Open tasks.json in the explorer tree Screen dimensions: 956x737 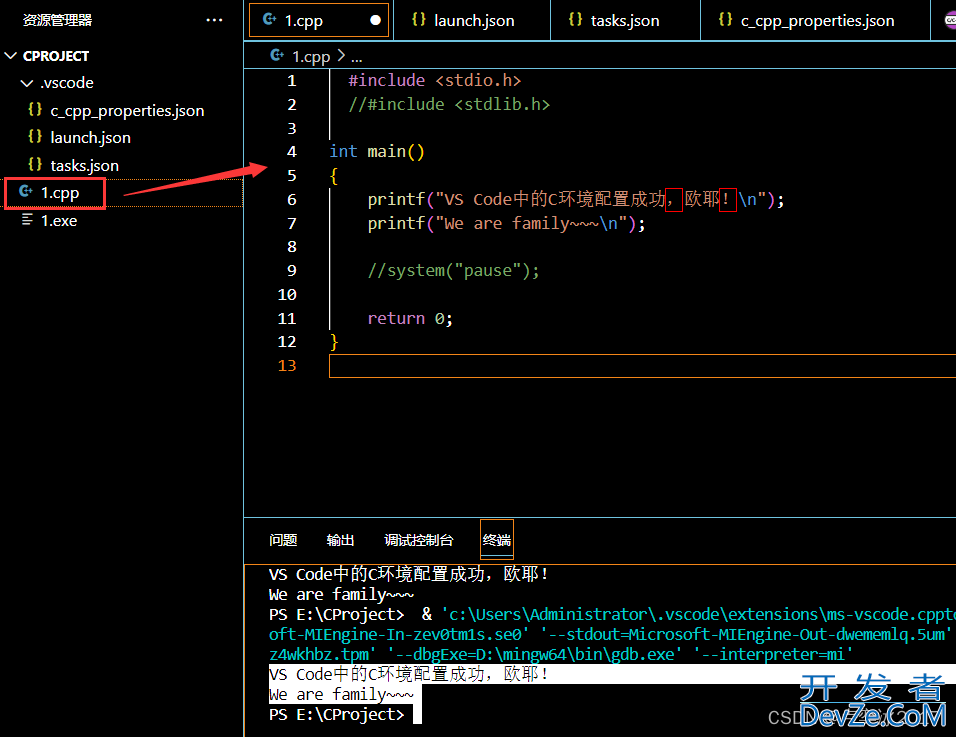[84, 165]
